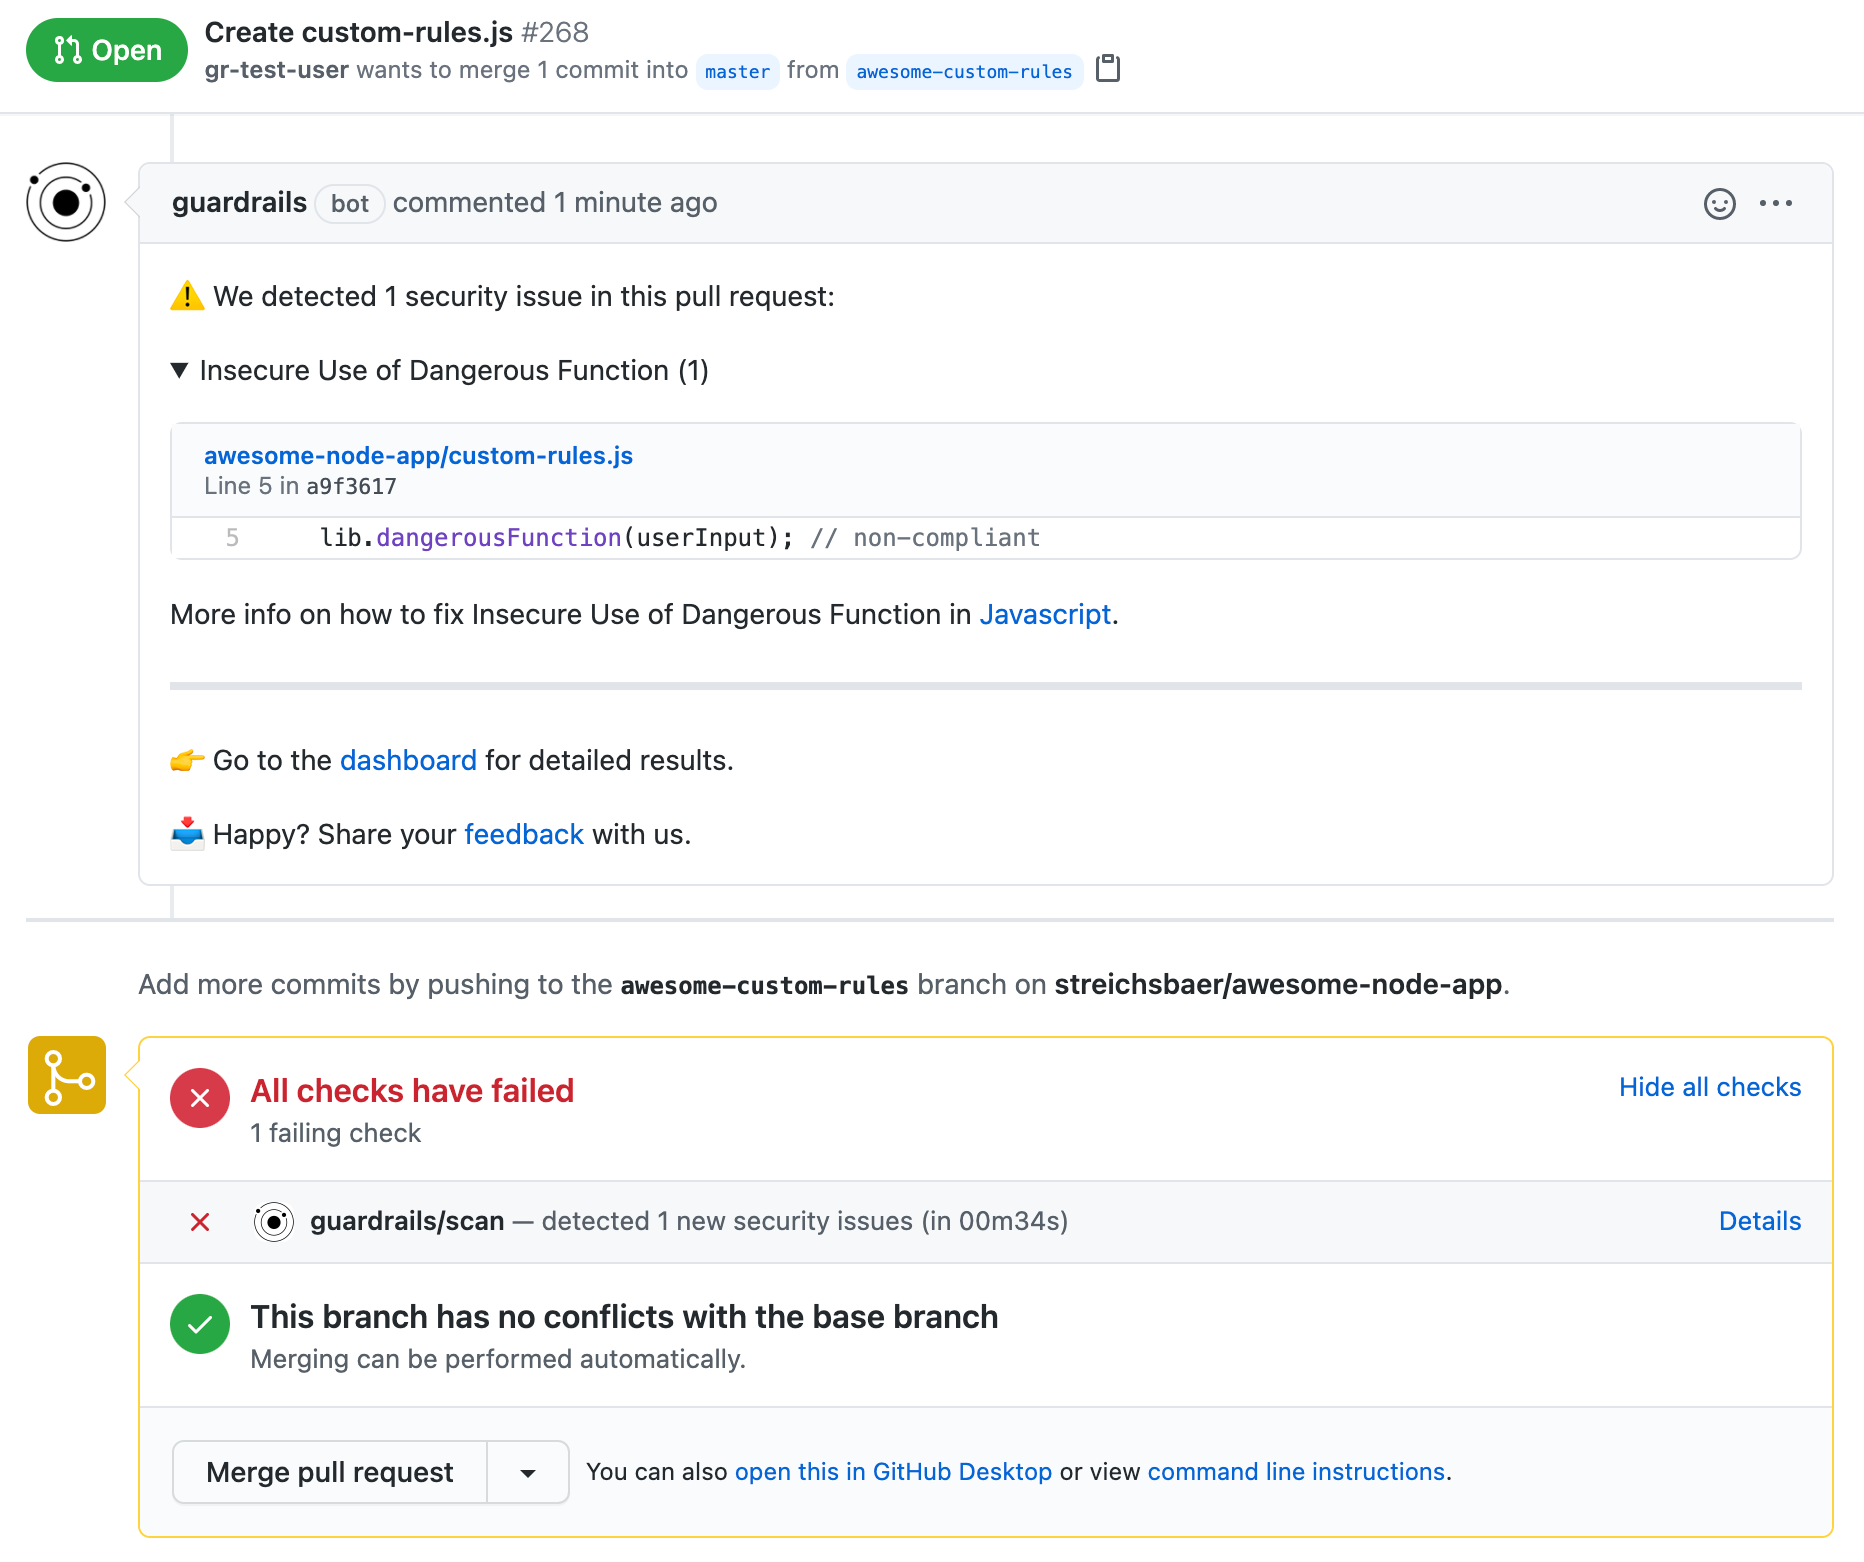Screen dimensions: 1864x1562
Task: Go to the GuardRails dashboard link
Action: click(408, 761)
